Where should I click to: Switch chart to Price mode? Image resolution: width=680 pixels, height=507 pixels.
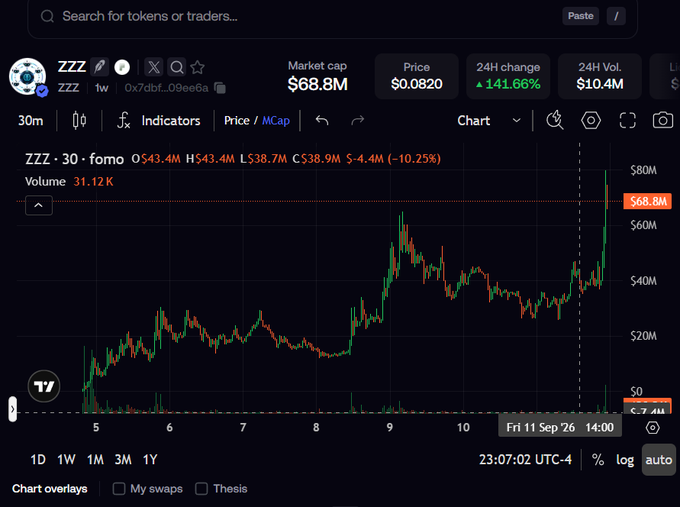click(237, 120)
